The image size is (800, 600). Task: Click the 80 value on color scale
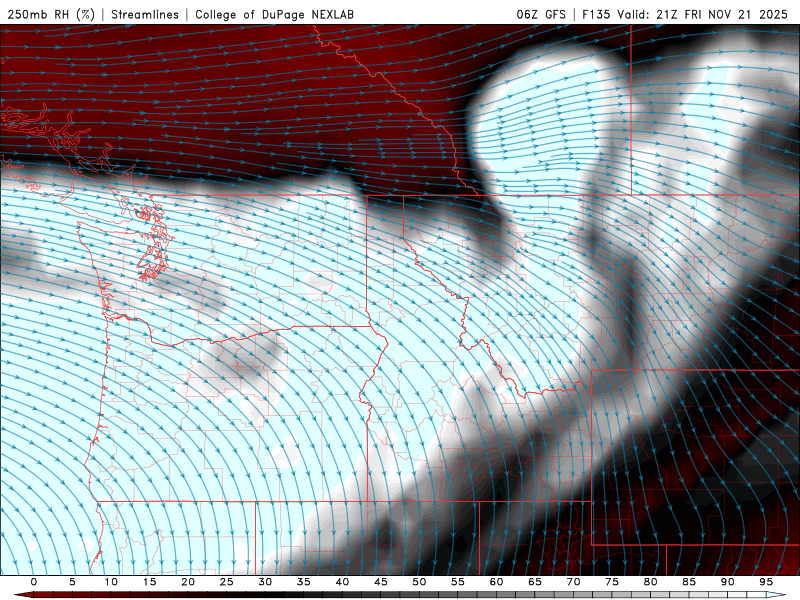(650, 582)
